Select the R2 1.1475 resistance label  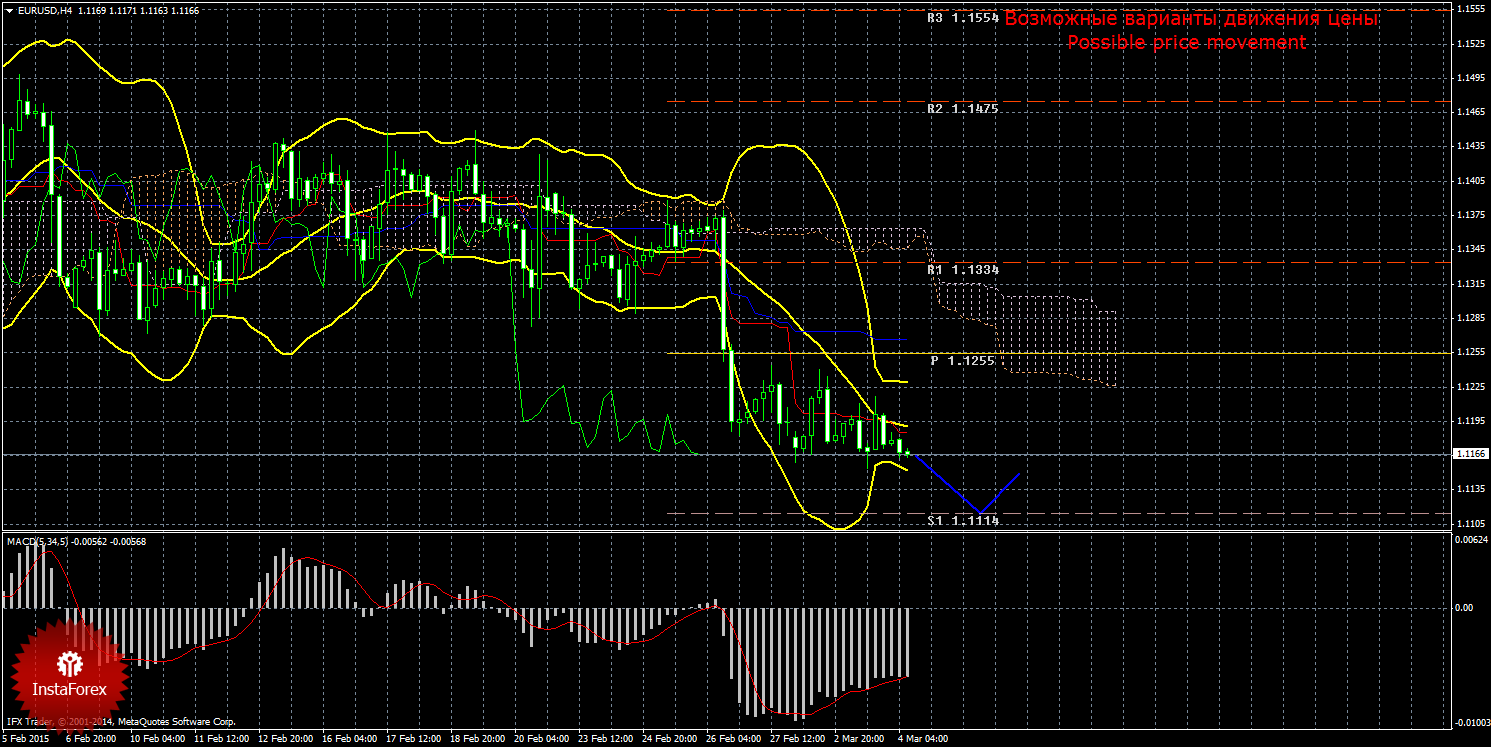963,108
